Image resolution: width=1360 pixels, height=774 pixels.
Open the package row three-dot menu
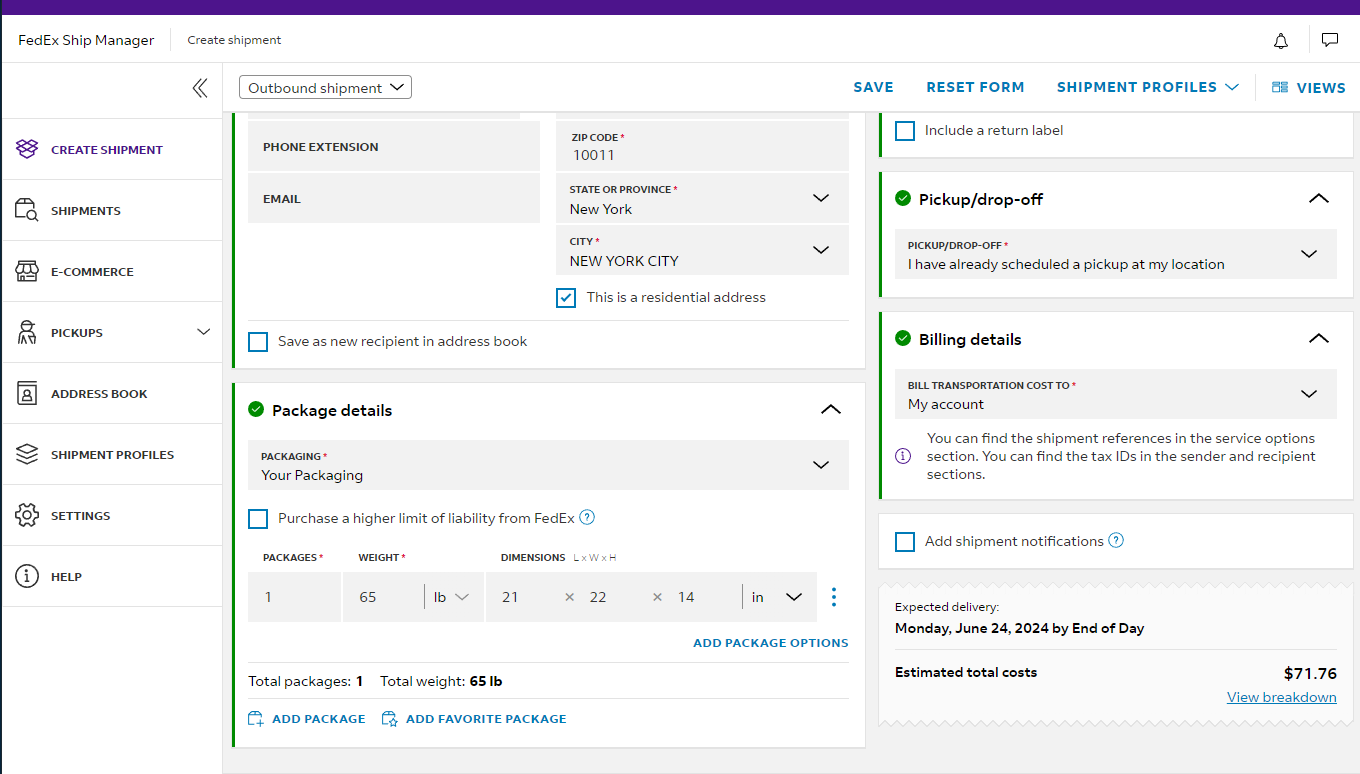[834, 597]
